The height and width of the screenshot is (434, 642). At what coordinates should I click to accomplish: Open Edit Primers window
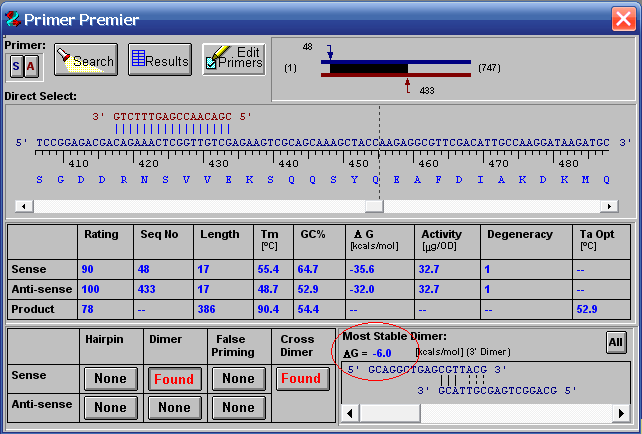234,60
